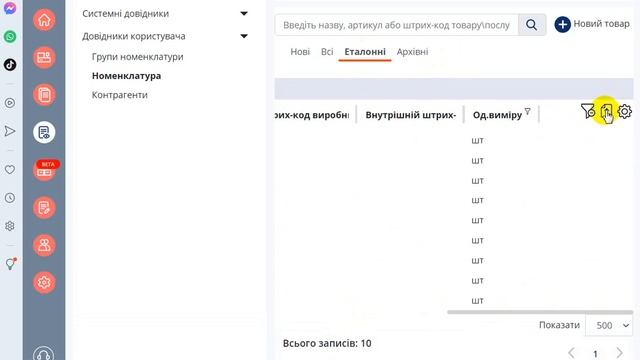Filter the Од.виміру column
This screenshot has width=640, height=360.
pos(527,111)
